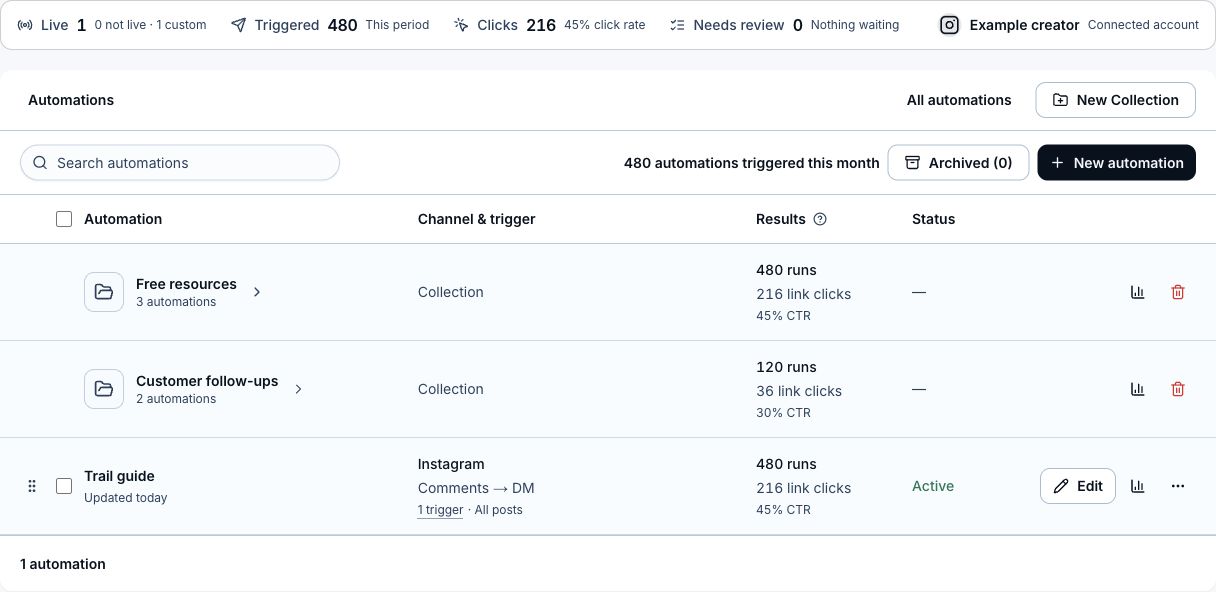
Task: Click the 1 automation footer count
Action: click(63, 564)
